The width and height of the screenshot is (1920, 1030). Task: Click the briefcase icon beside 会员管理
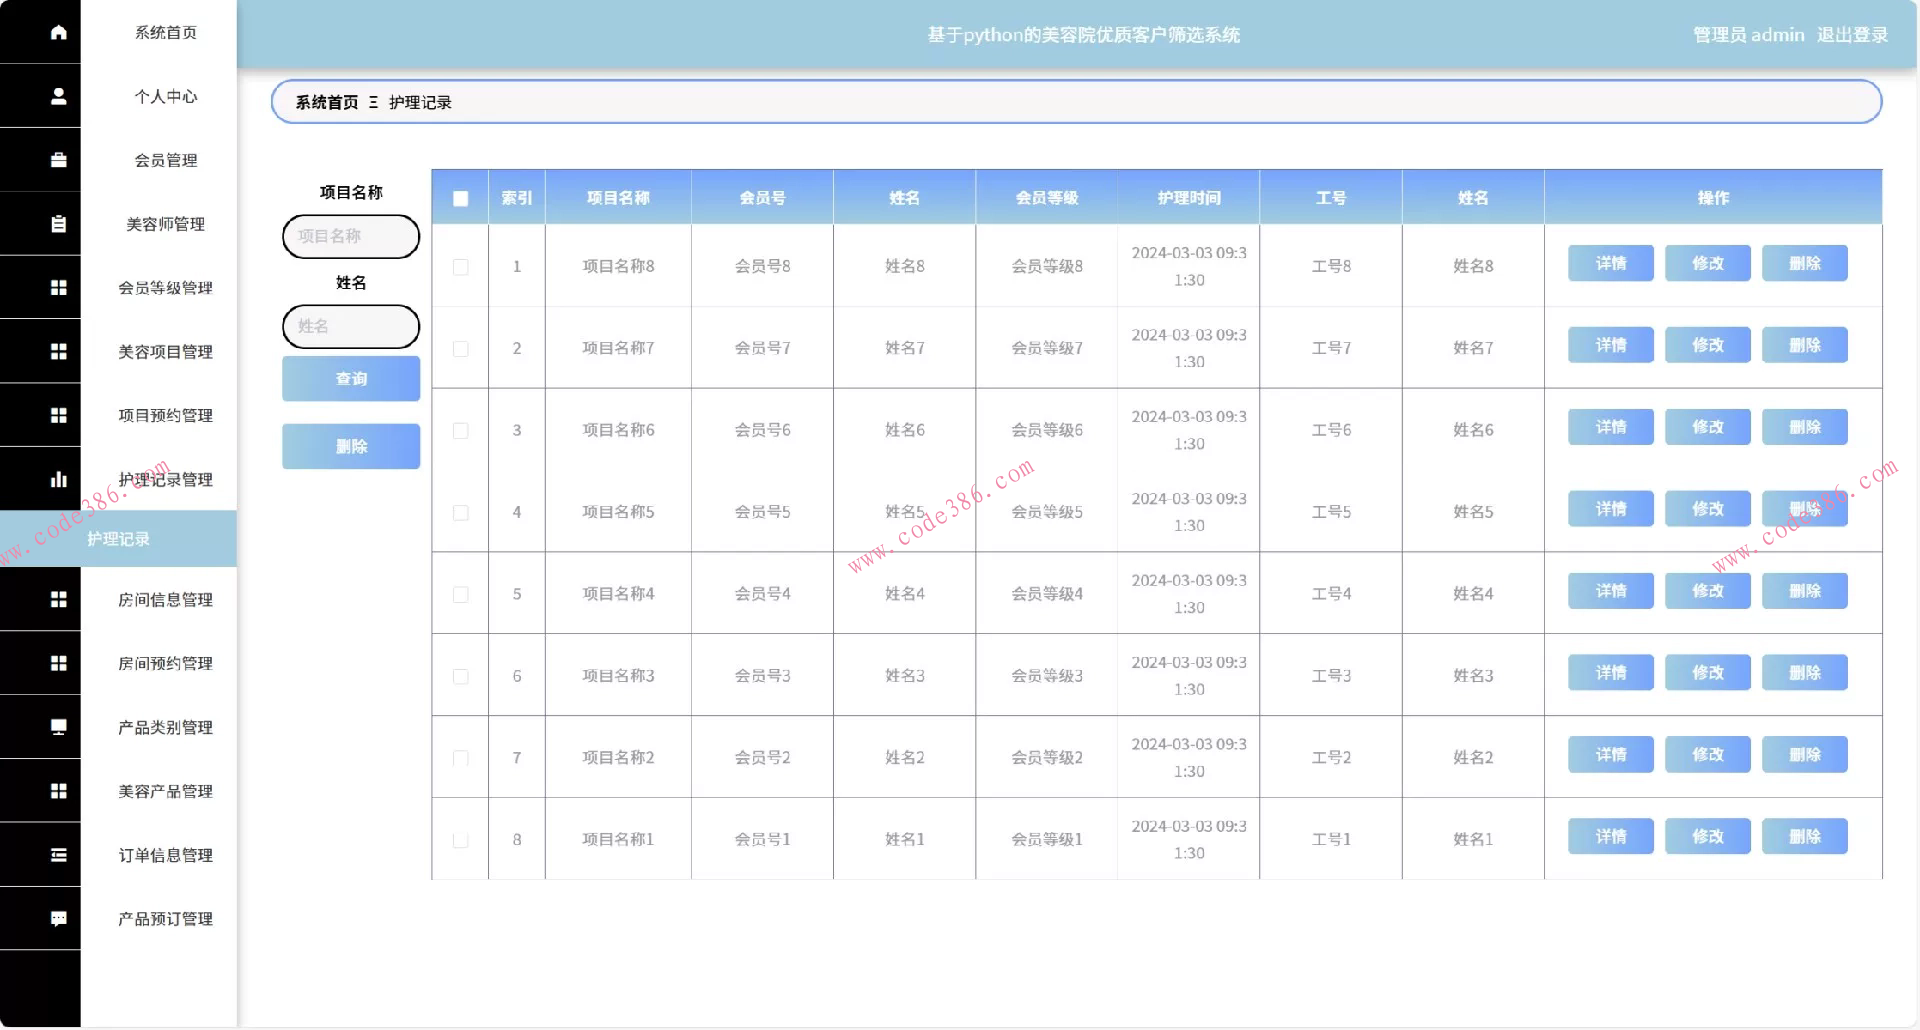coord(59,160)
